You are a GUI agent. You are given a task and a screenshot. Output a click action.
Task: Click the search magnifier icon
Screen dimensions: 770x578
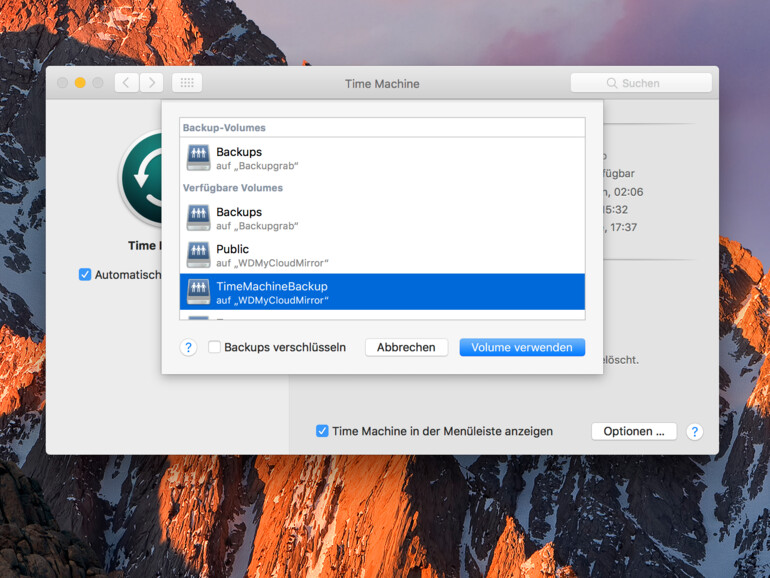[611, 83]
